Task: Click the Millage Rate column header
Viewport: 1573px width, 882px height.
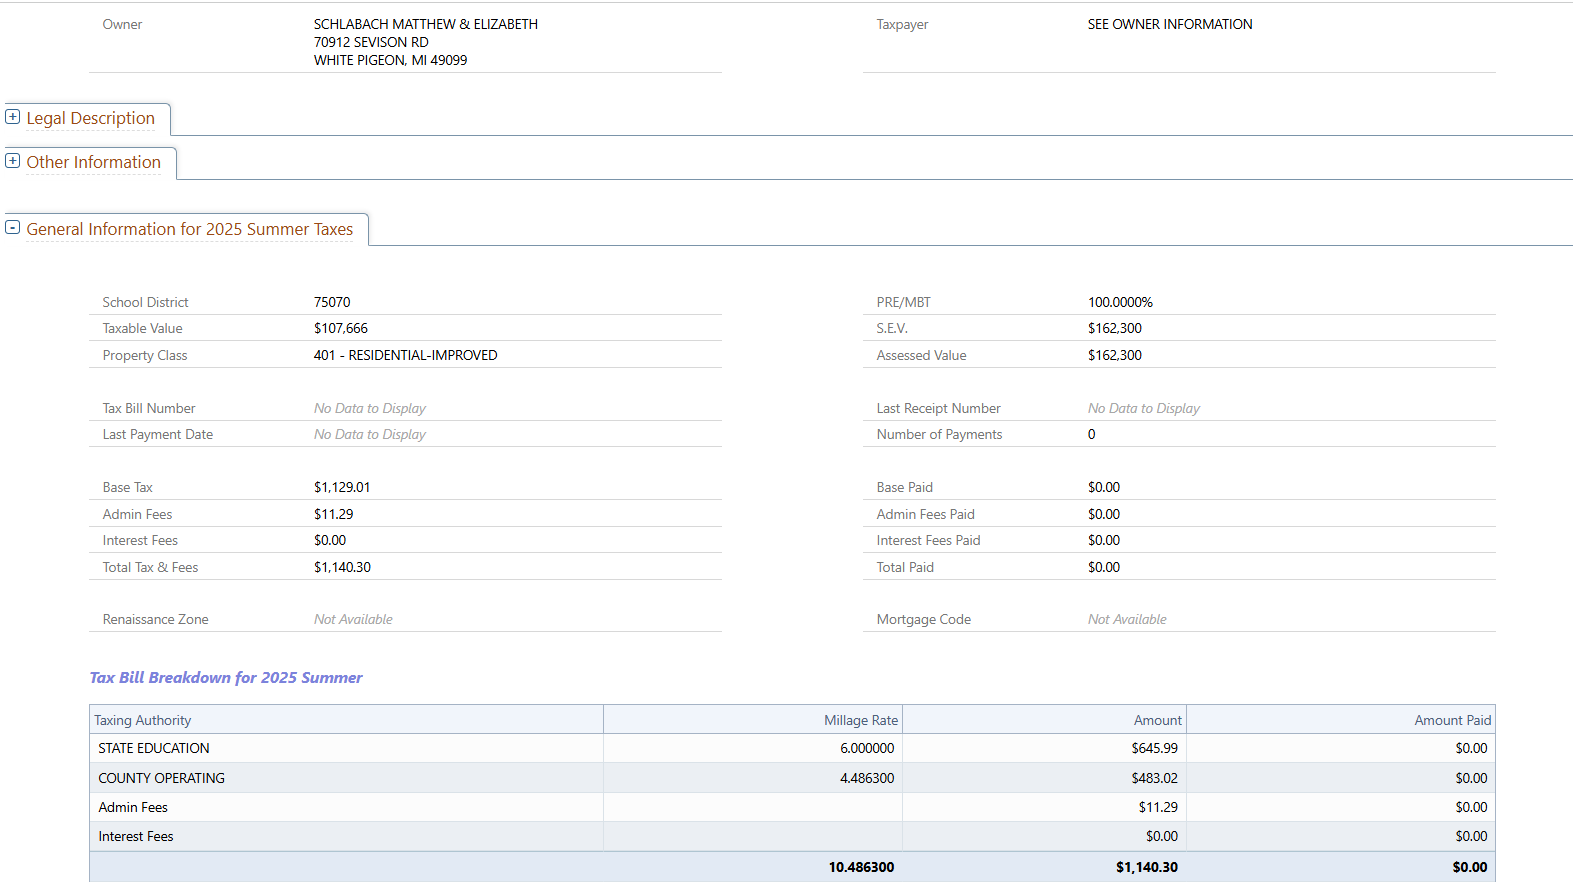Action: click(860, 720)
